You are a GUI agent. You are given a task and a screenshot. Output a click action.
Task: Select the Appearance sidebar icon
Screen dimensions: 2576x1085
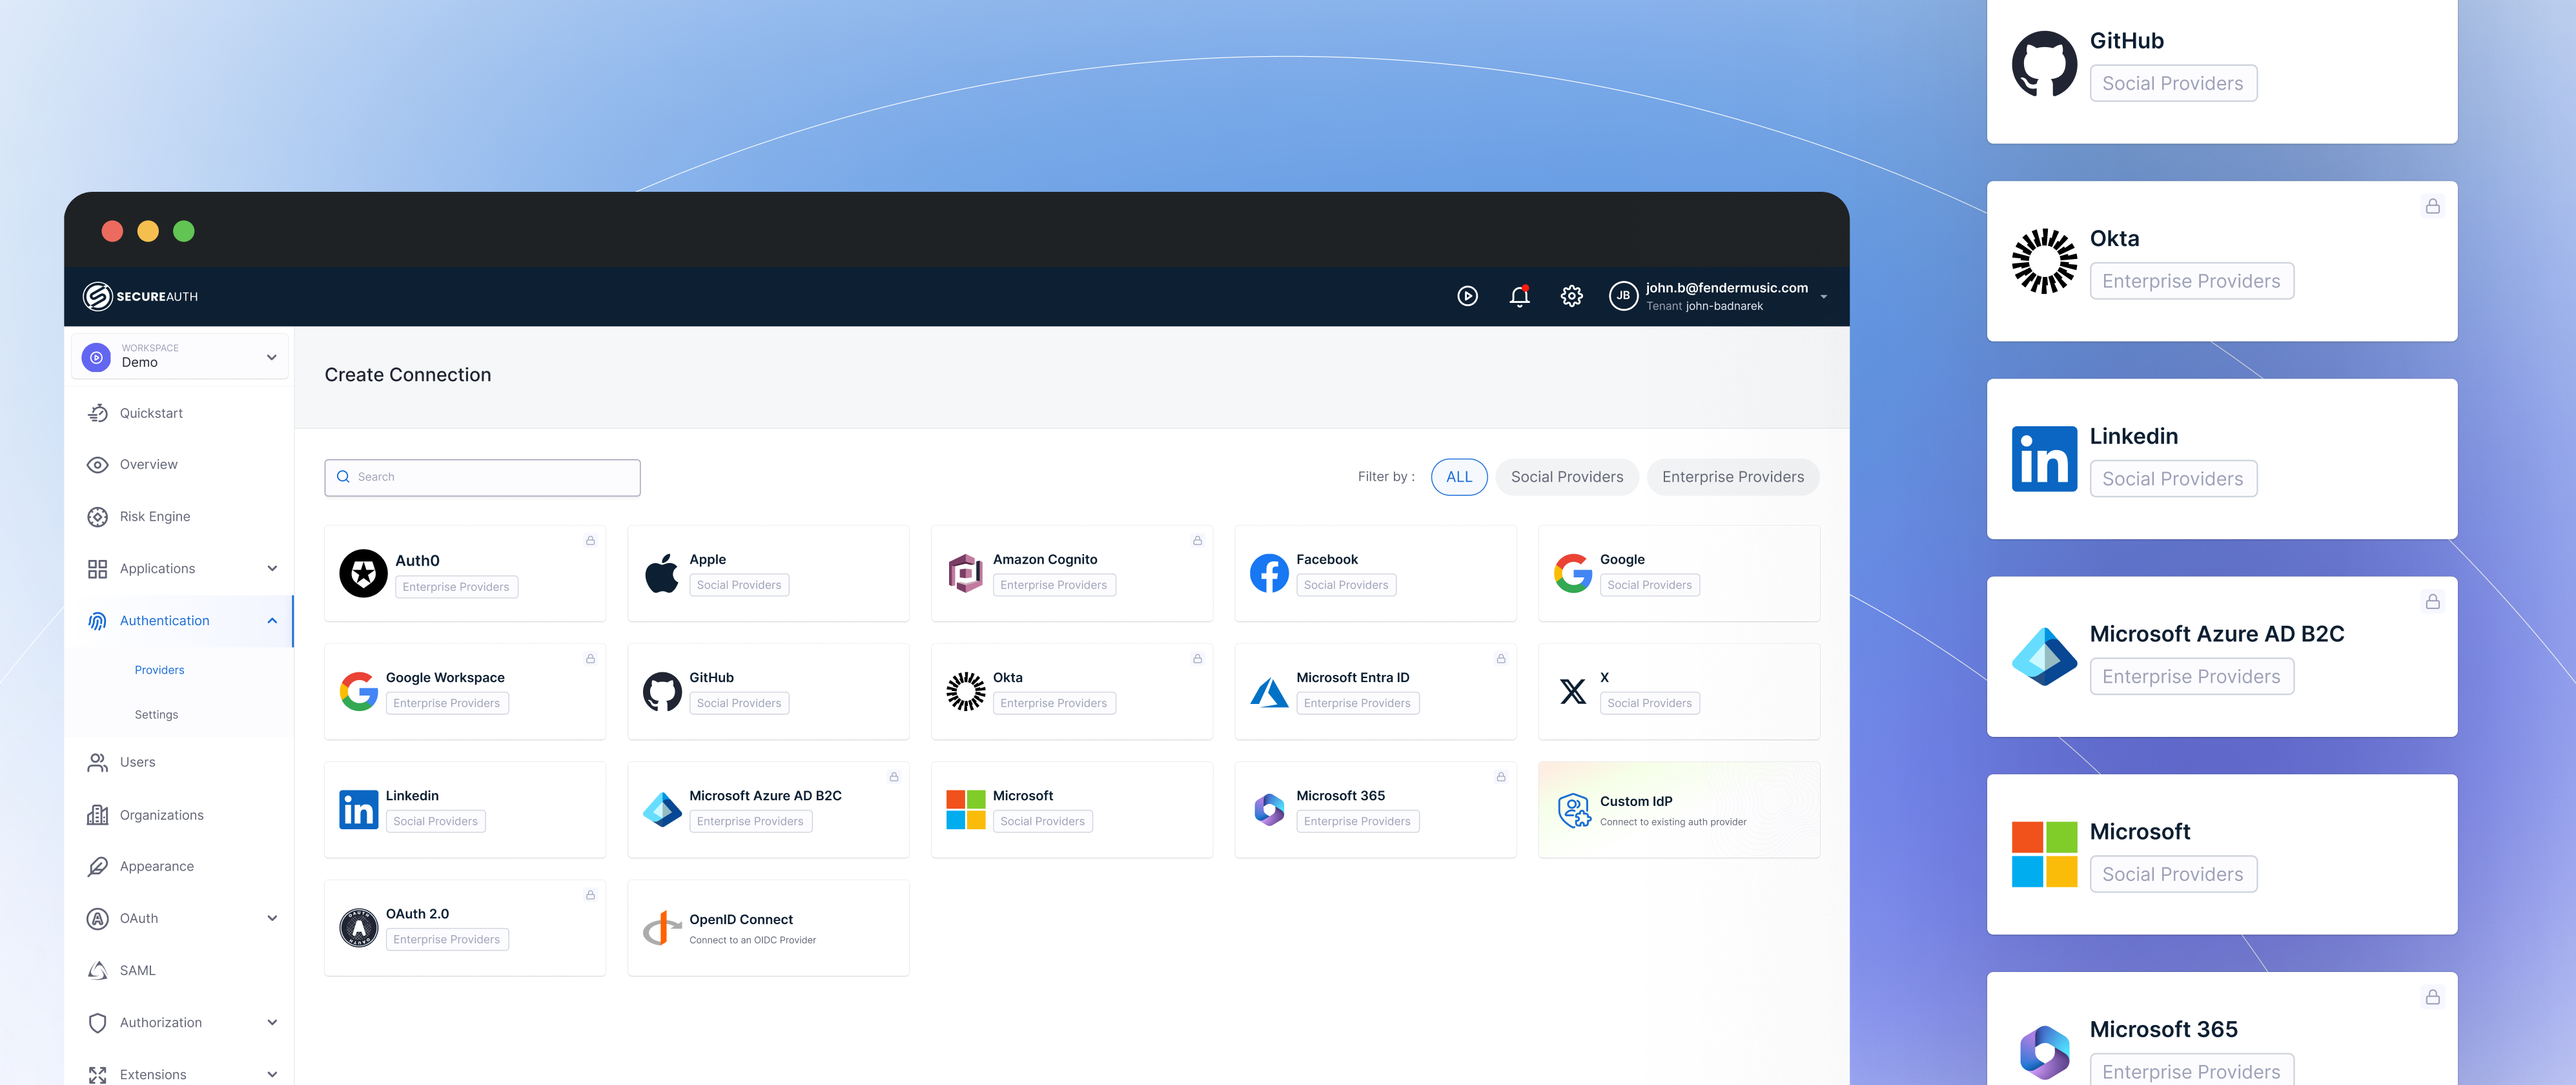97,866
